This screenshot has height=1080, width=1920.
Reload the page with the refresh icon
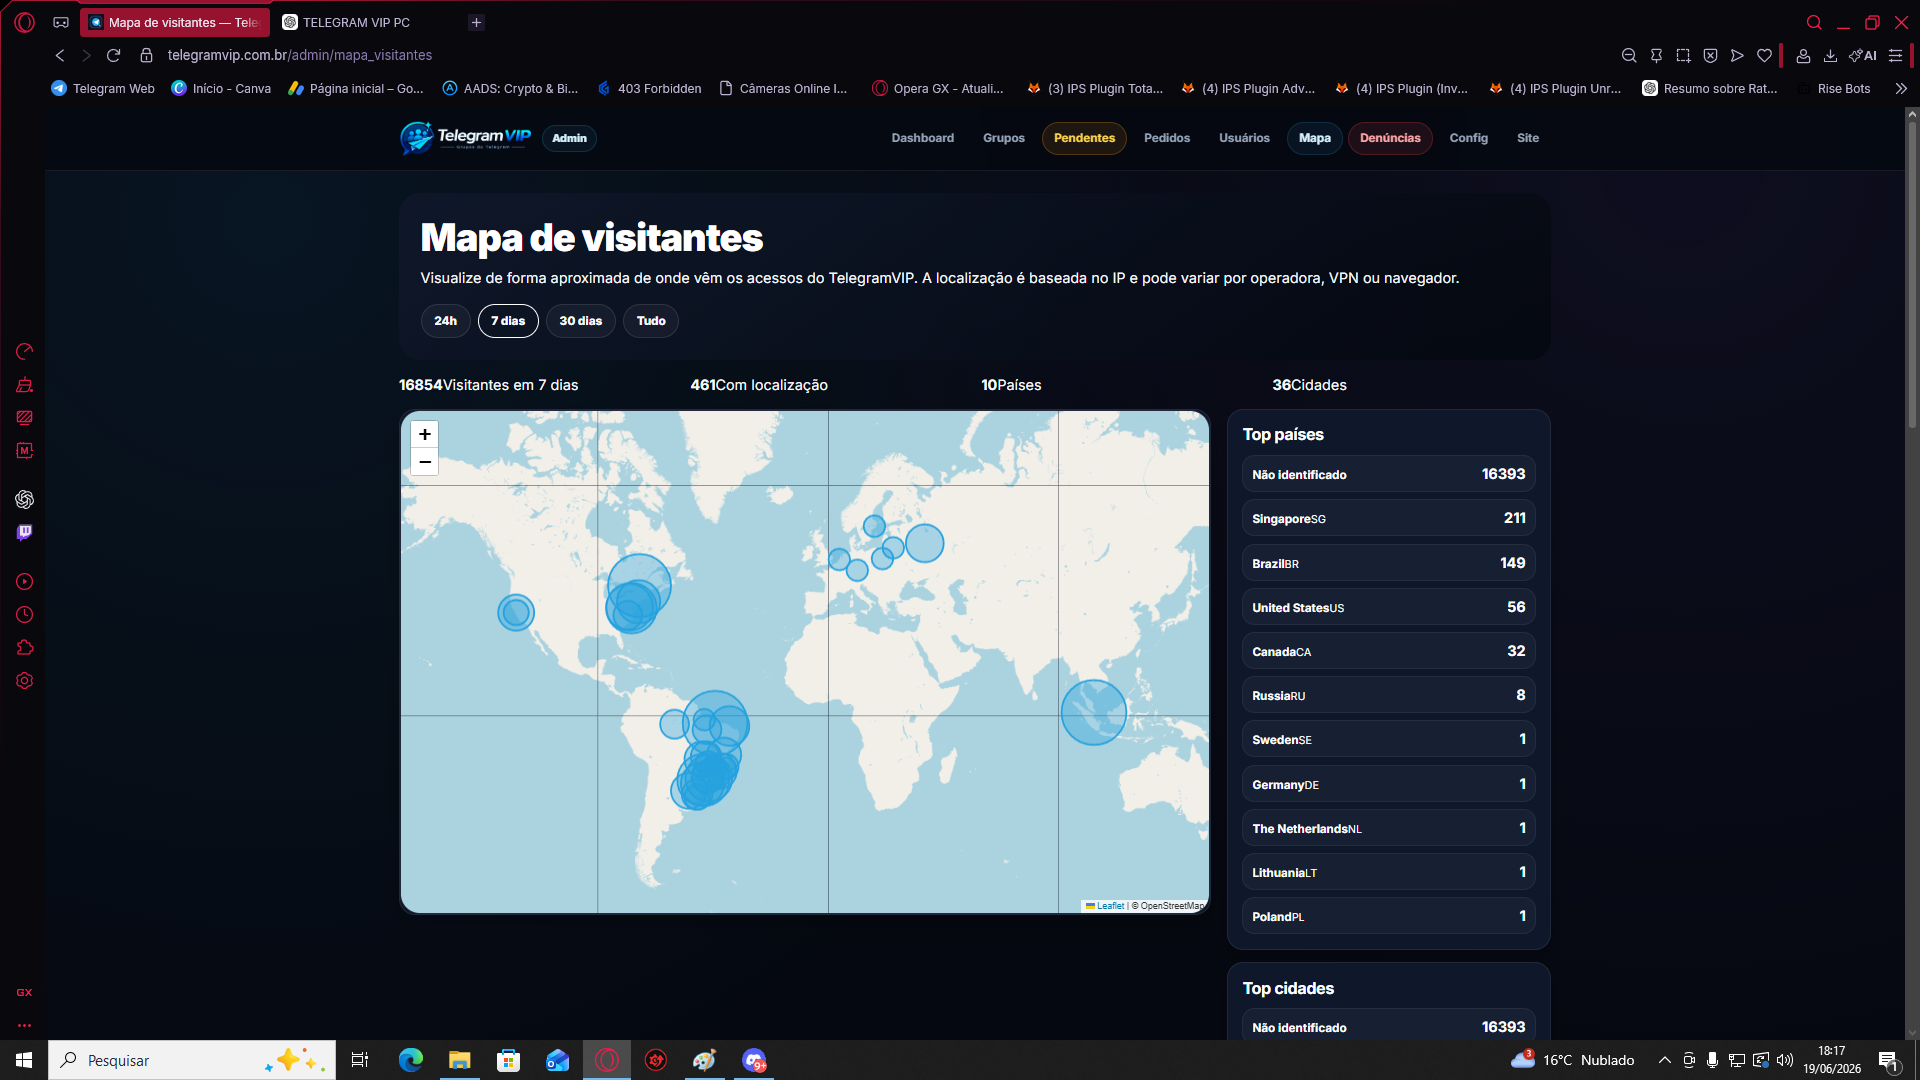tap(114, 55)
